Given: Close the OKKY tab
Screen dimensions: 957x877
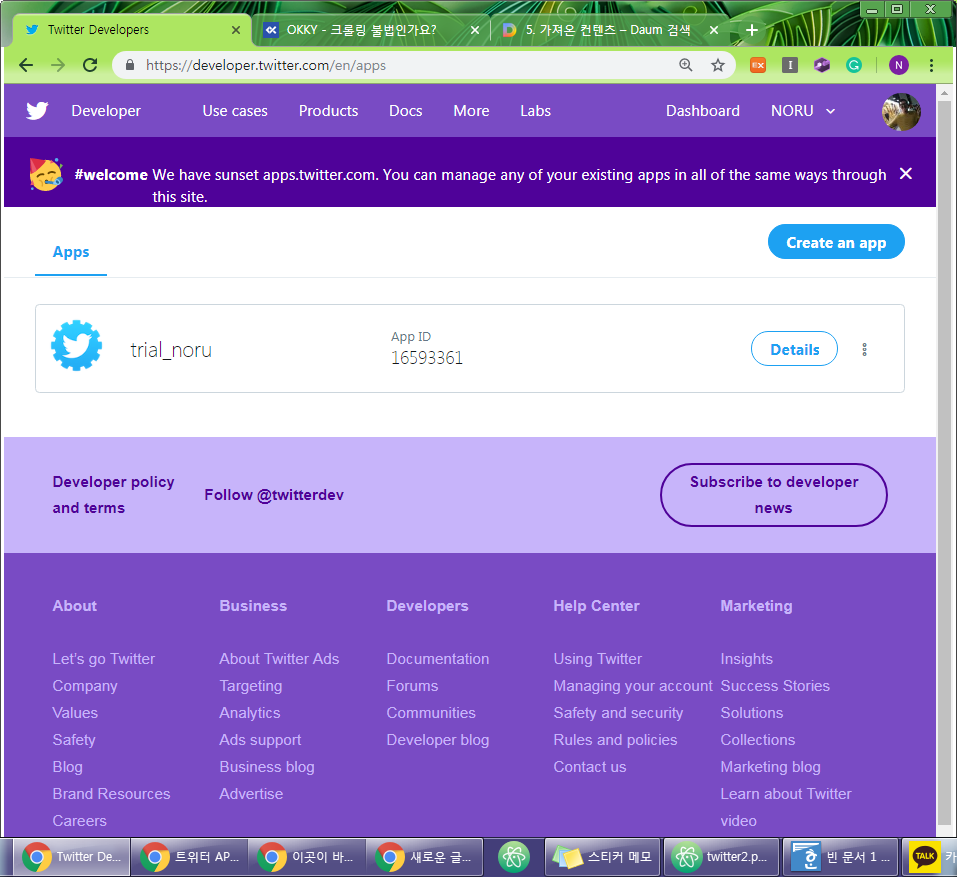Looking at the screenshot, I should pos(475,30).
